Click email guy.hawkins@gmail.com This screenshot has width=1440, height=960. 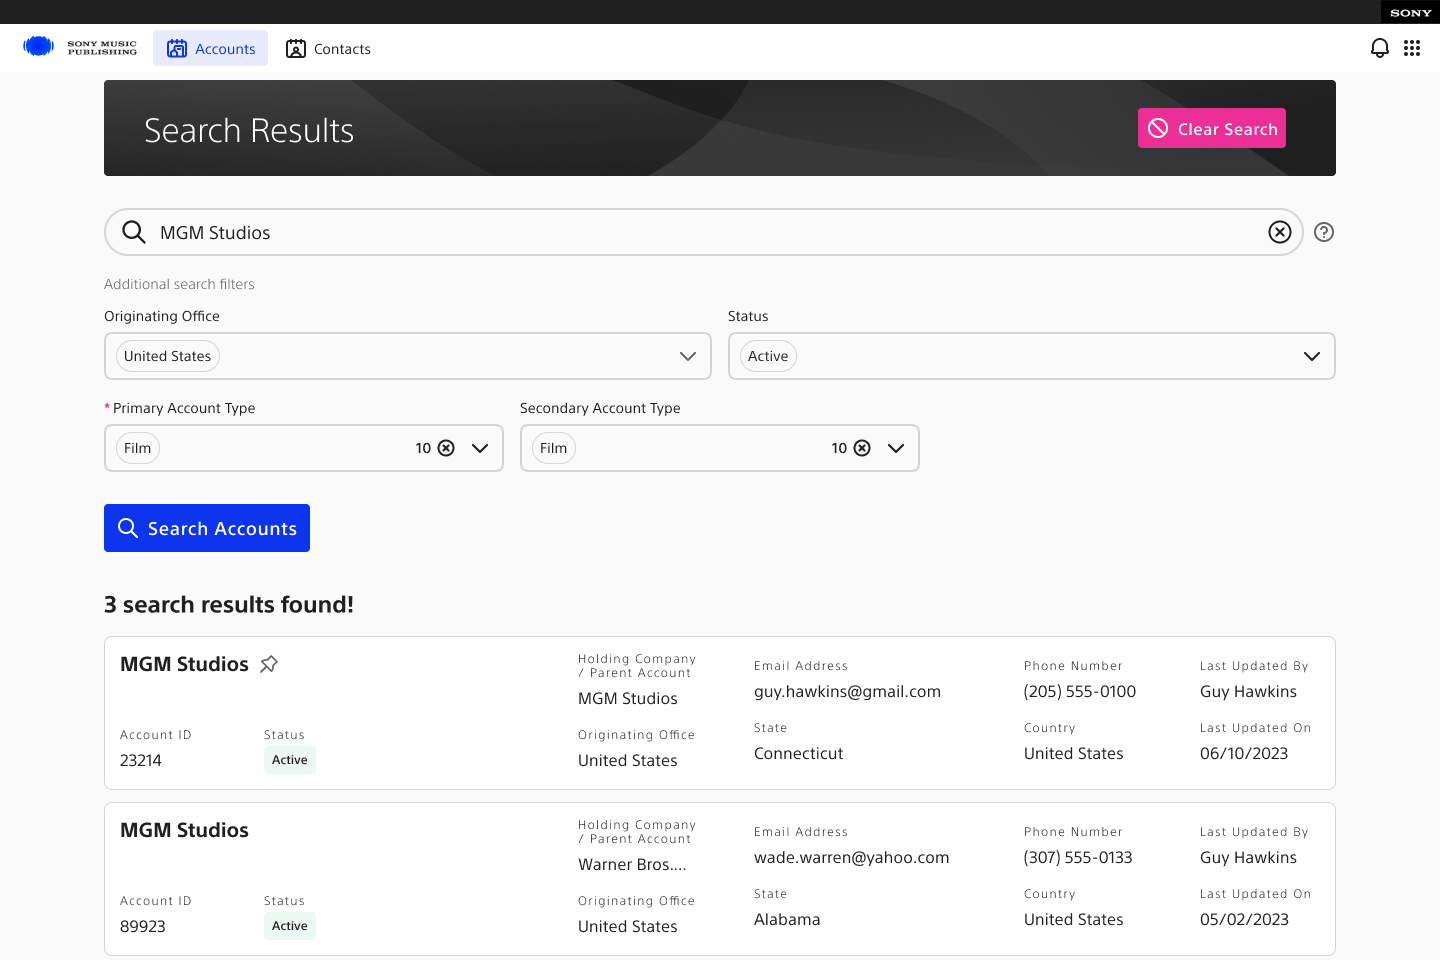(847, 691)
